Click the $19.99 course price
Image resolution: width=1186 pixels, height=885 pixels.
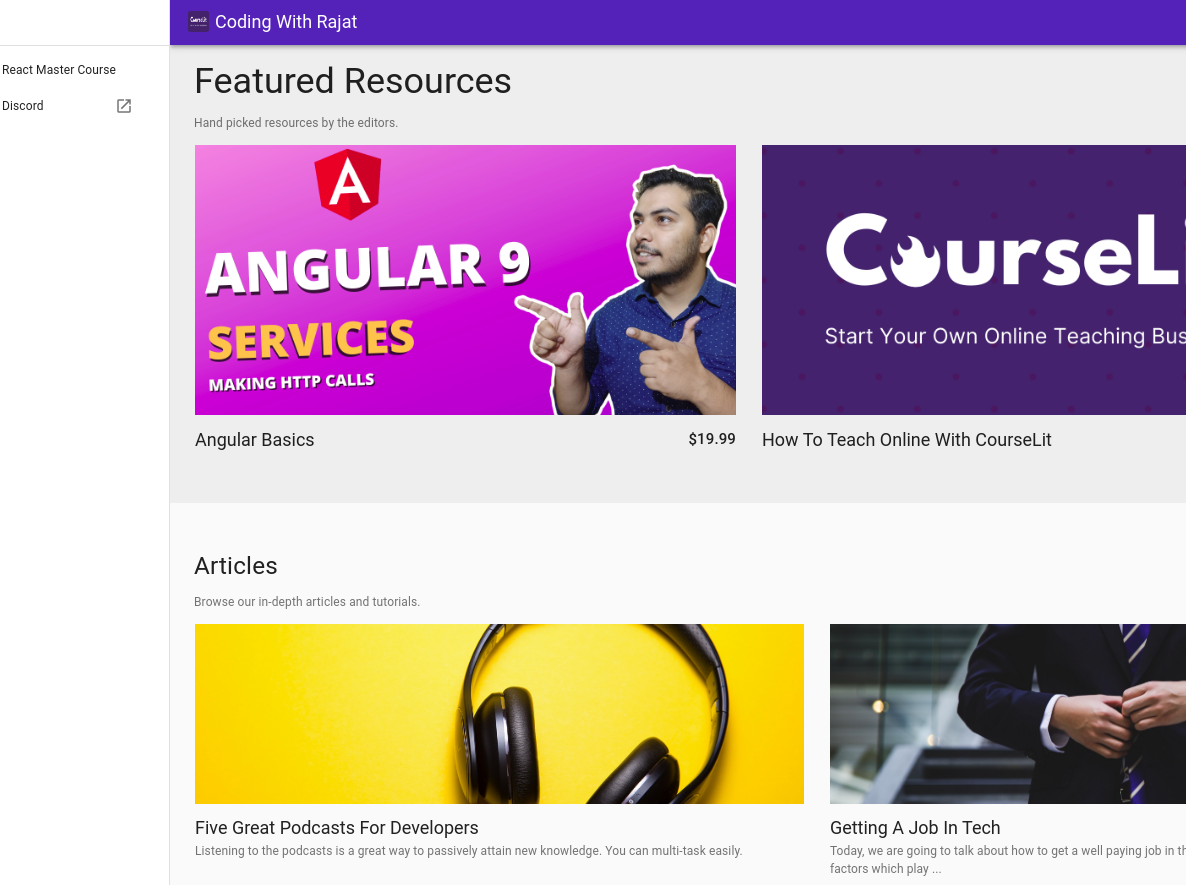tap(711, 439)
